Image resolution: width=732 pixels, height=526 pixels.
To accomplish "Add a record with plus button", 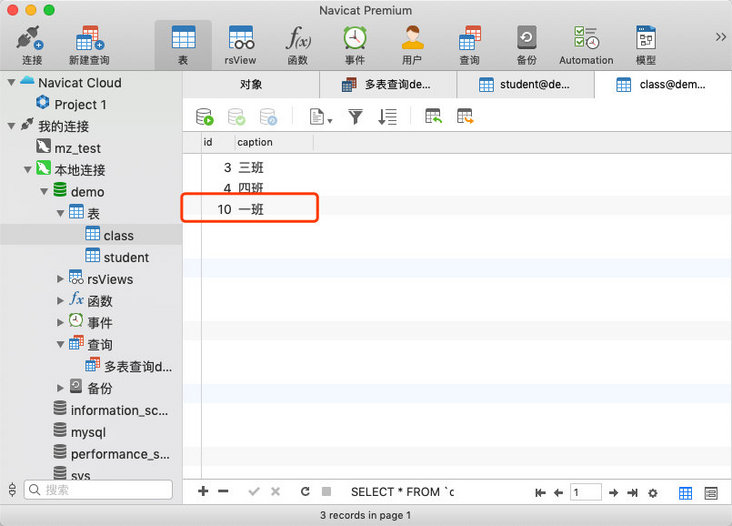I will click(x=203, y=491).
